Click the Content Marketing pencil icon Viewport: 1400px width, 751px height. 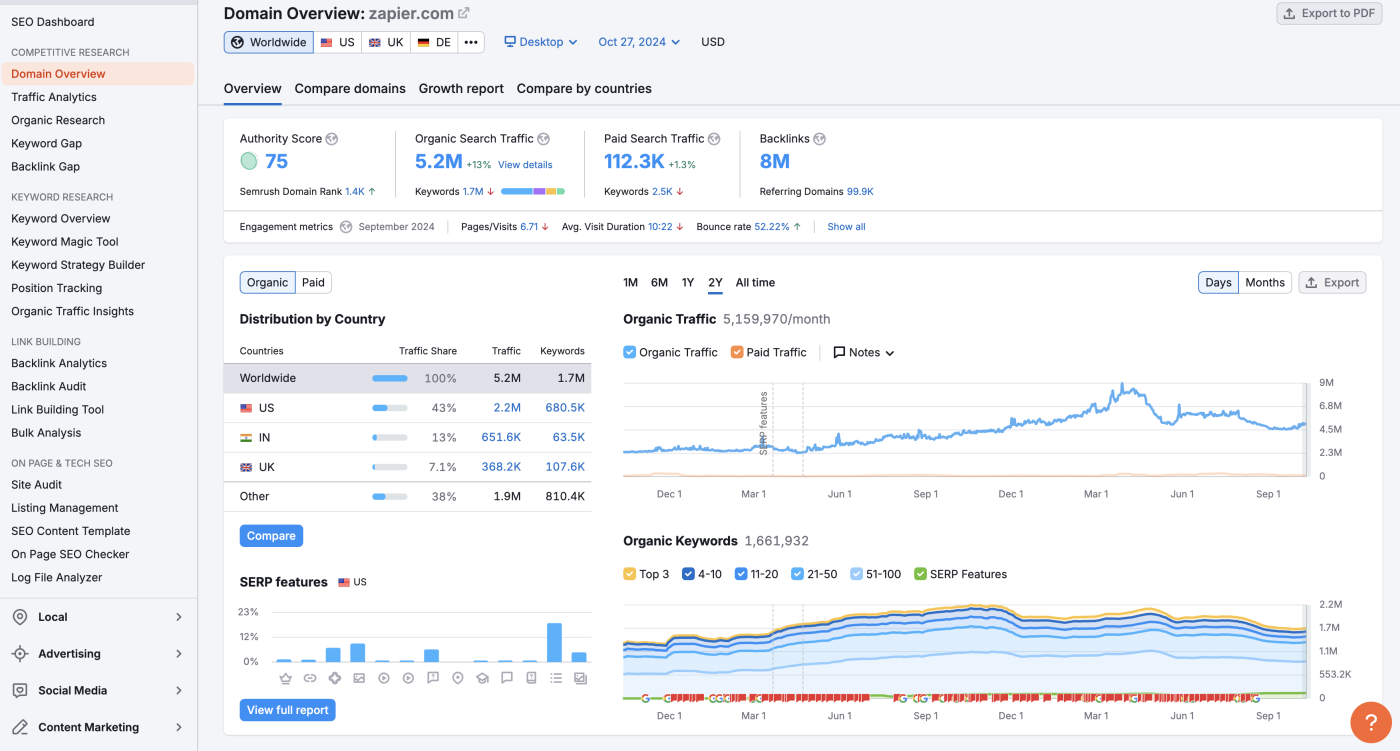click(x=20, y=727)
